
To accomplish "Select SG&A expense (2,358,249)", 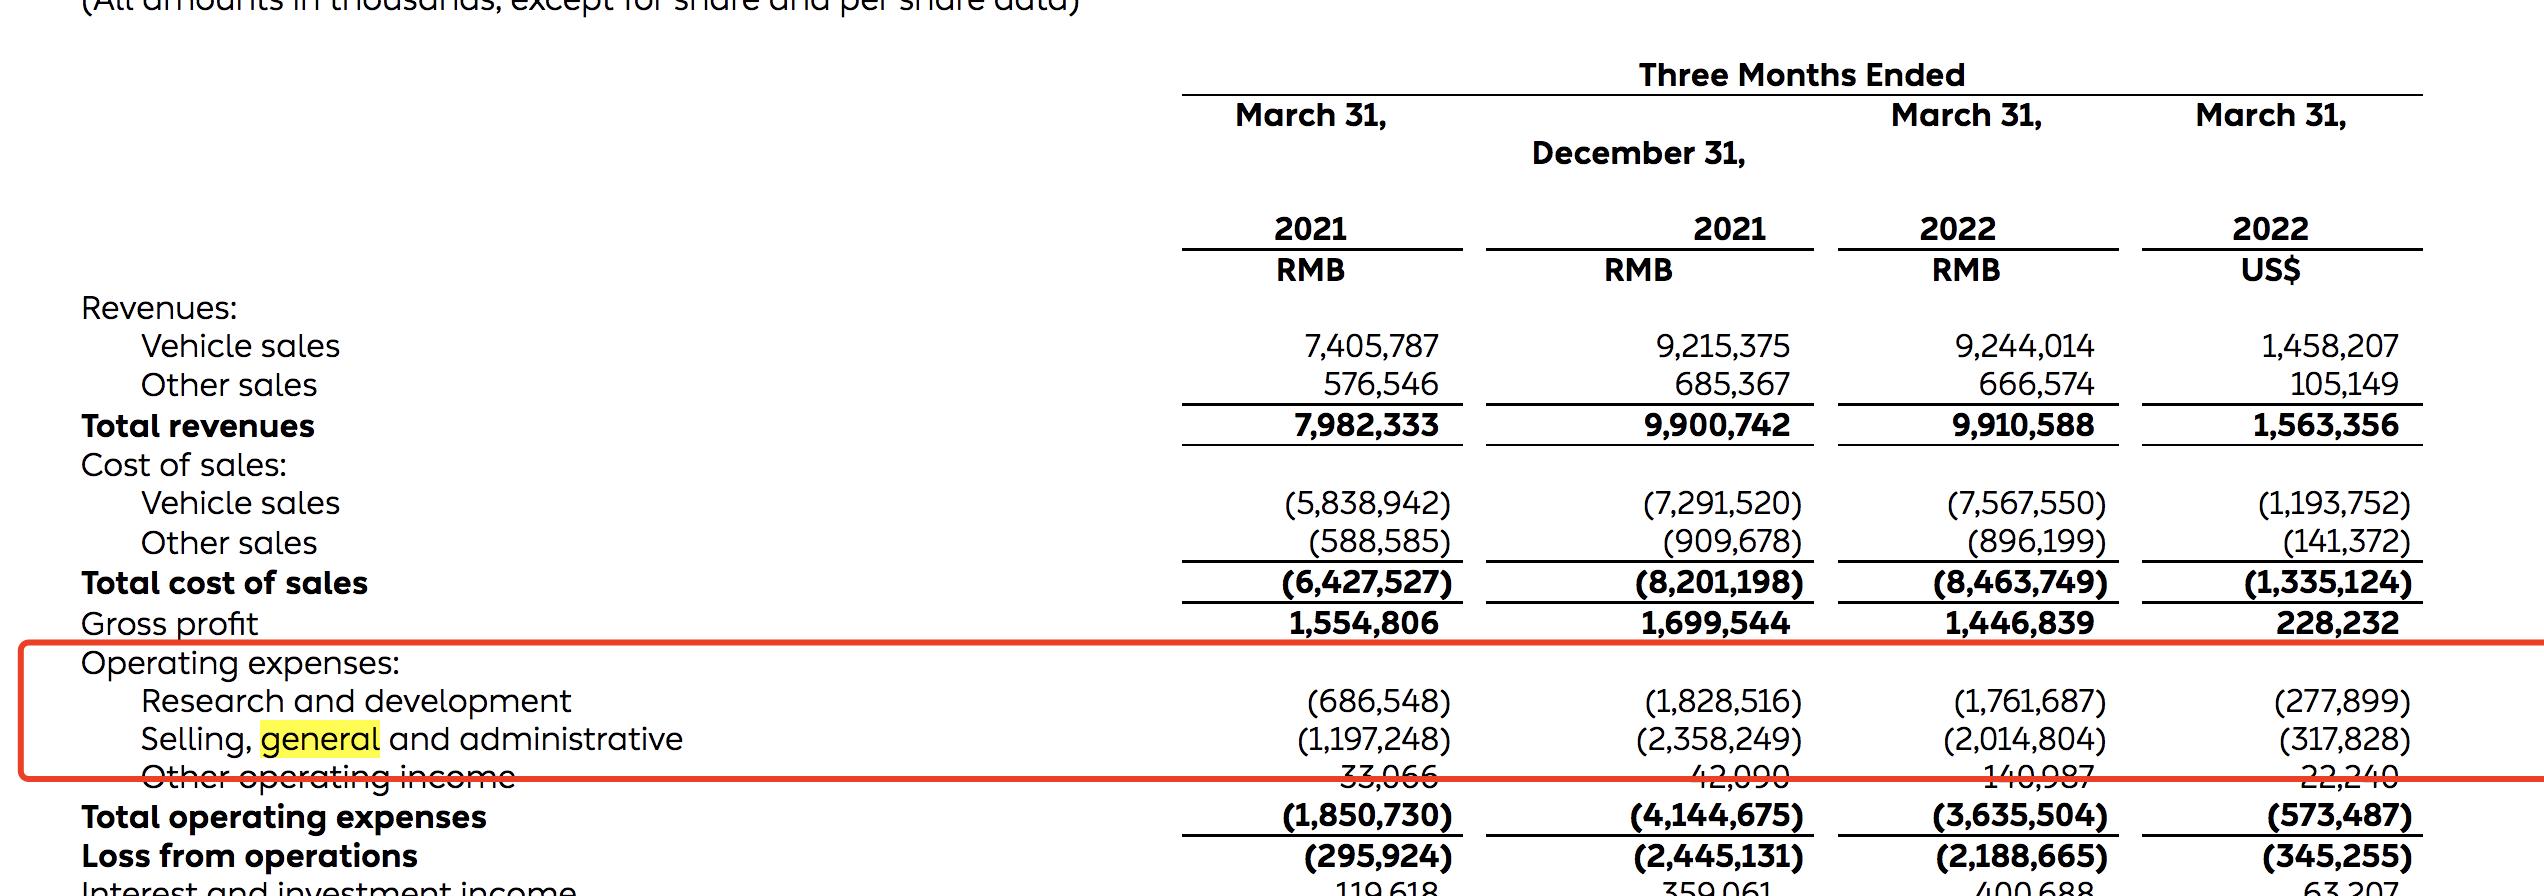I will (1719, 739).
